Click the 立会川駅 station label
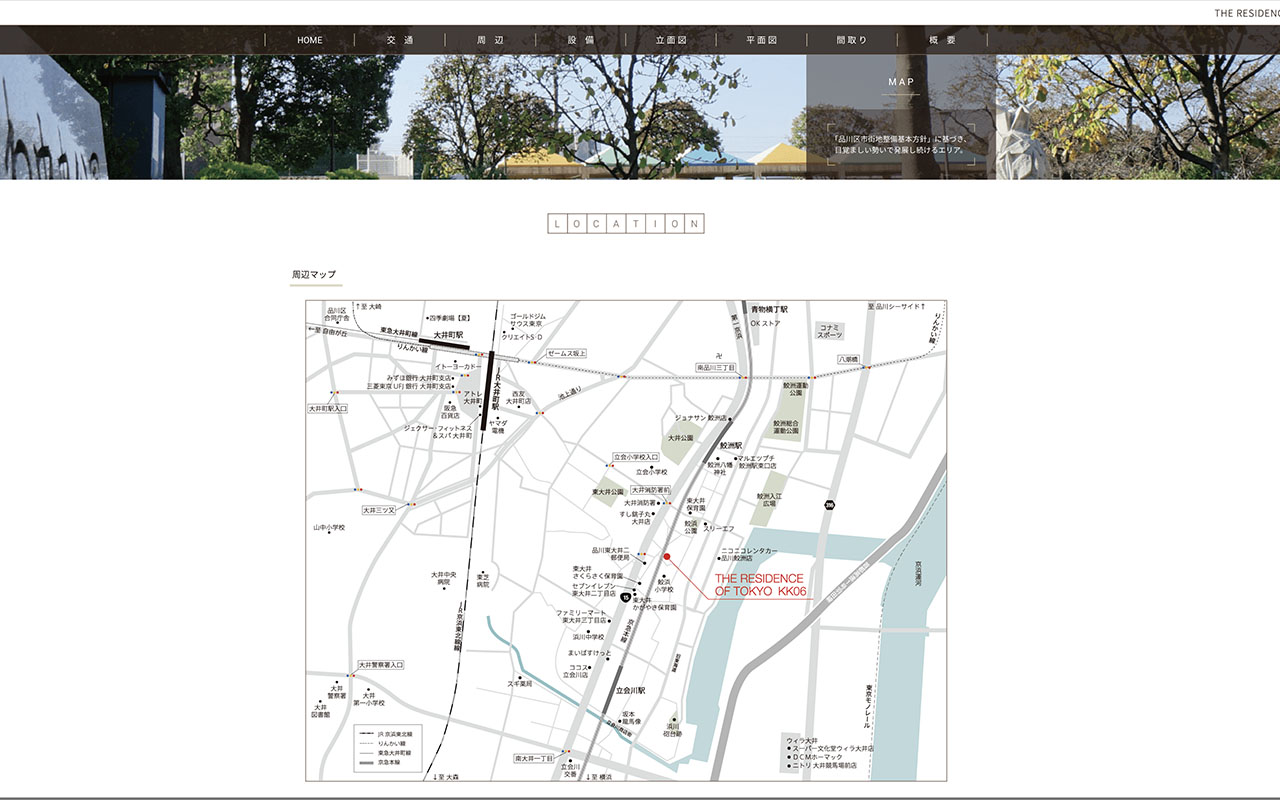 [631, 690]
